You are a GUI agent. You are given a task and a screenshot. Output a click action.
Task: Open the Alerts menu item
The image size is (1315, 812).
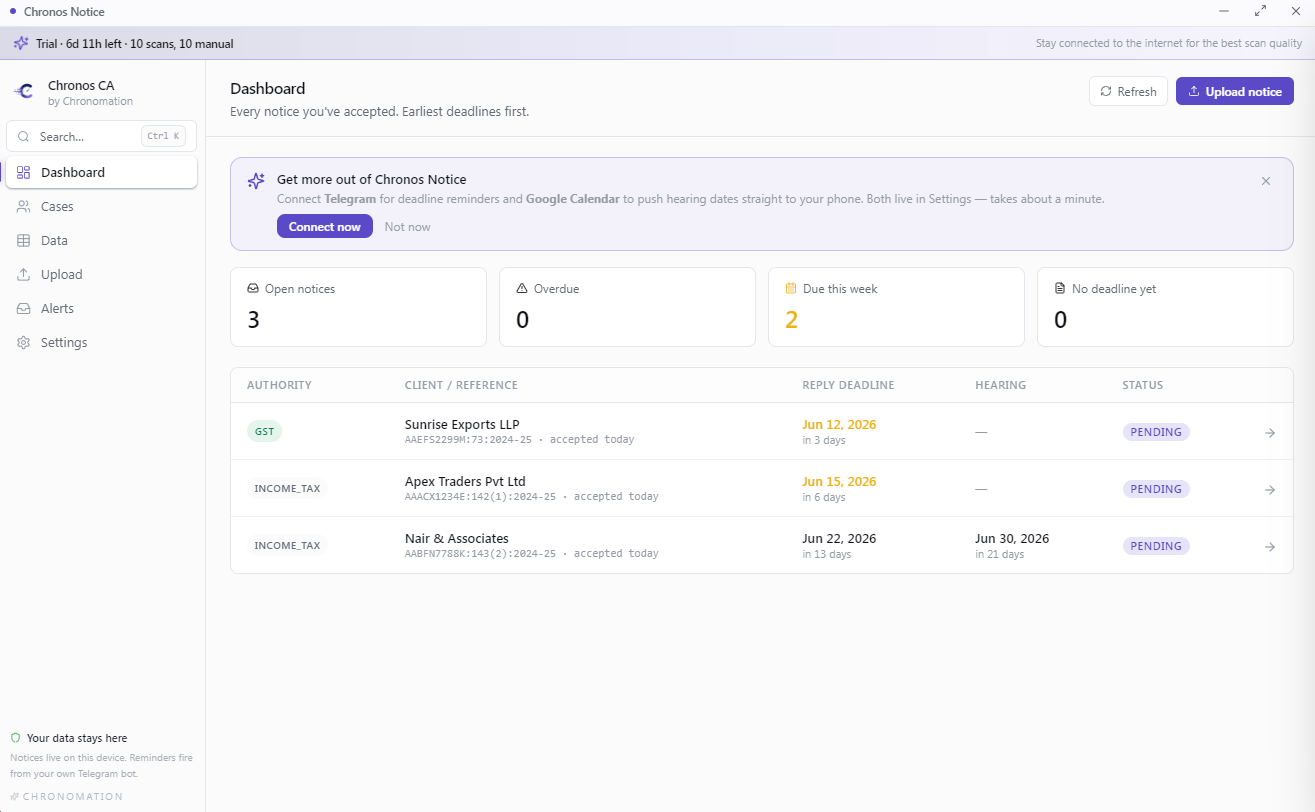[x=101, y=308]
